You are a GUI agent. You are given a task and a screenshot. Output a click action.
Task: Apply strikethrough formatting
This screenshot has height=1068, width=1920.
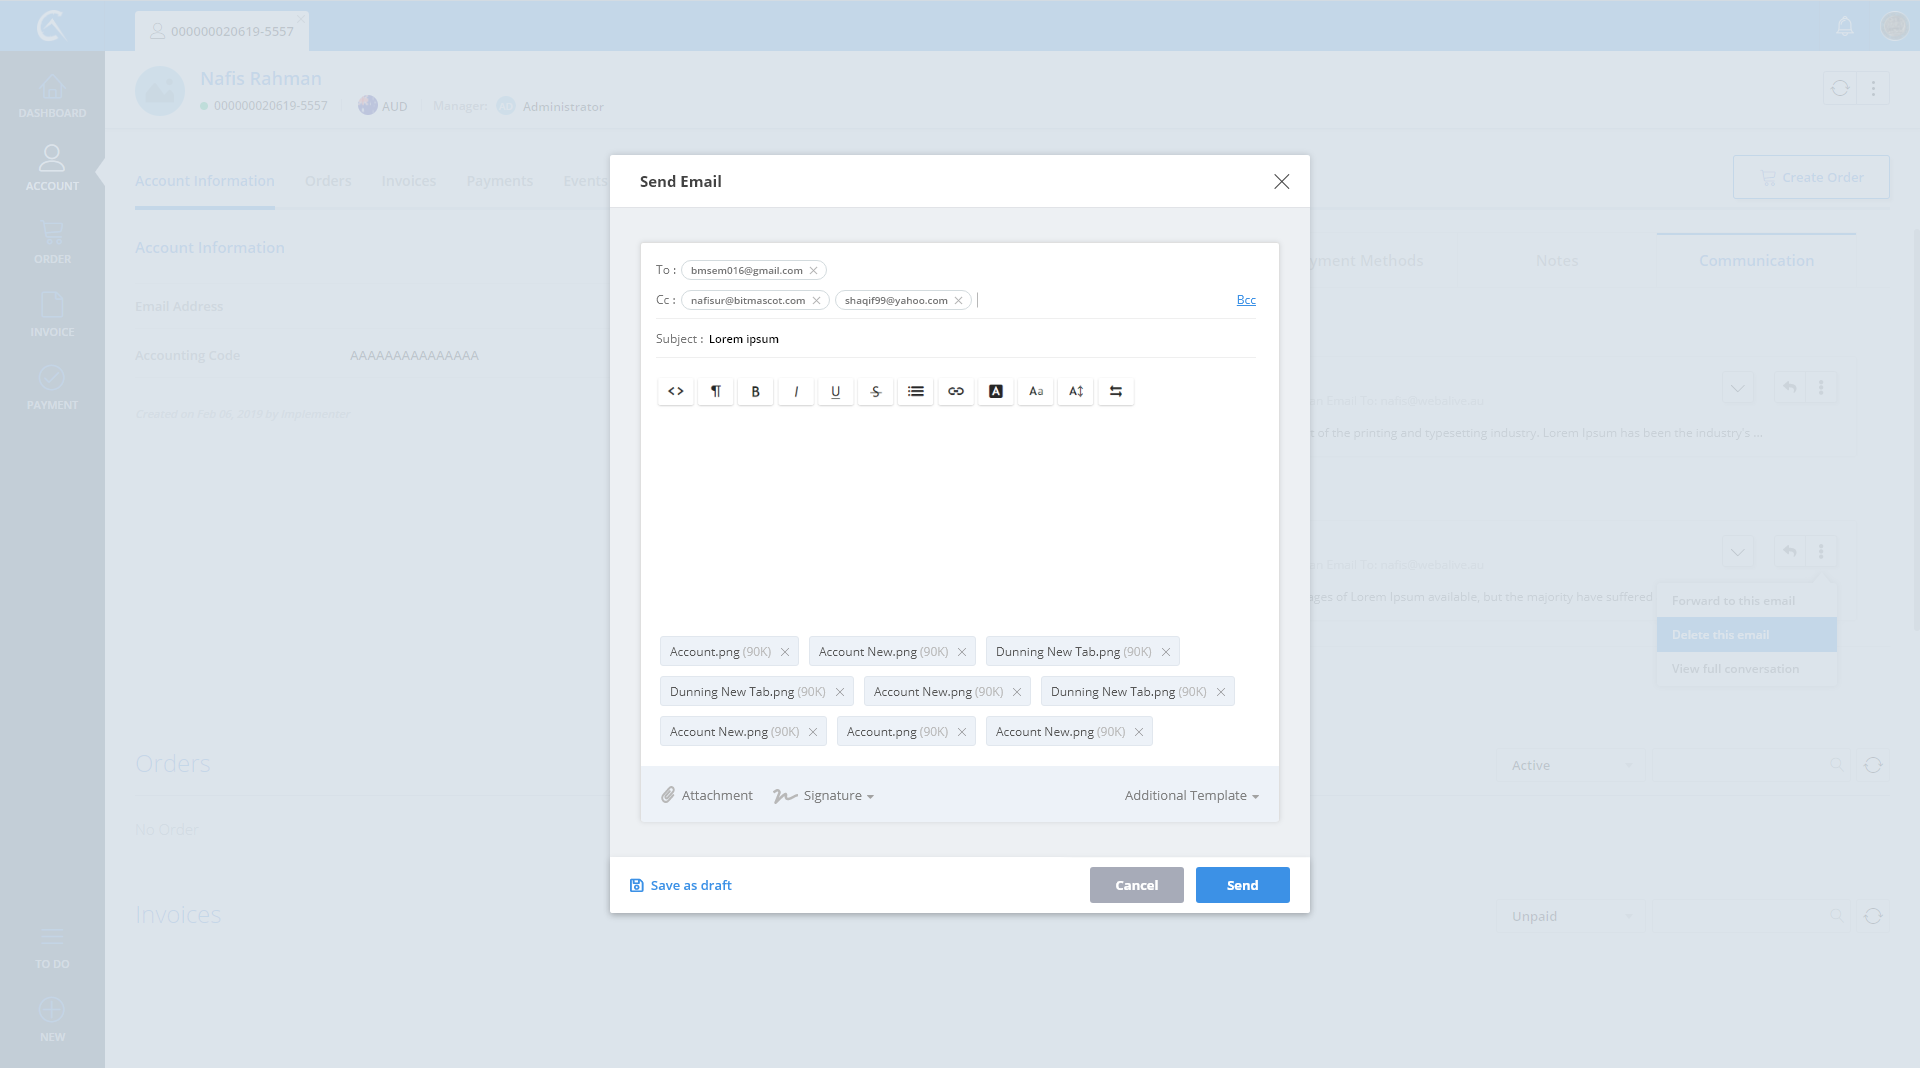tap(876, 391)
